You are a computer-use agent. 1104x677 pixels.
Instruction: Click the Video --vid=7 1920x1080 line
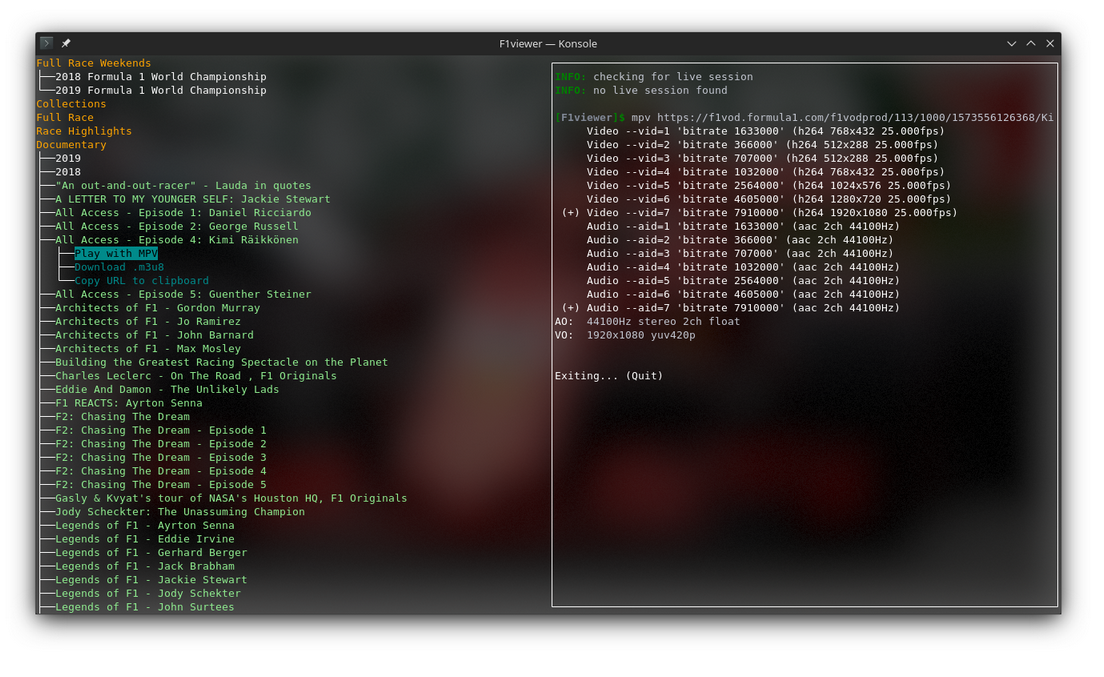pyautogui.click(x=760, y=213)
